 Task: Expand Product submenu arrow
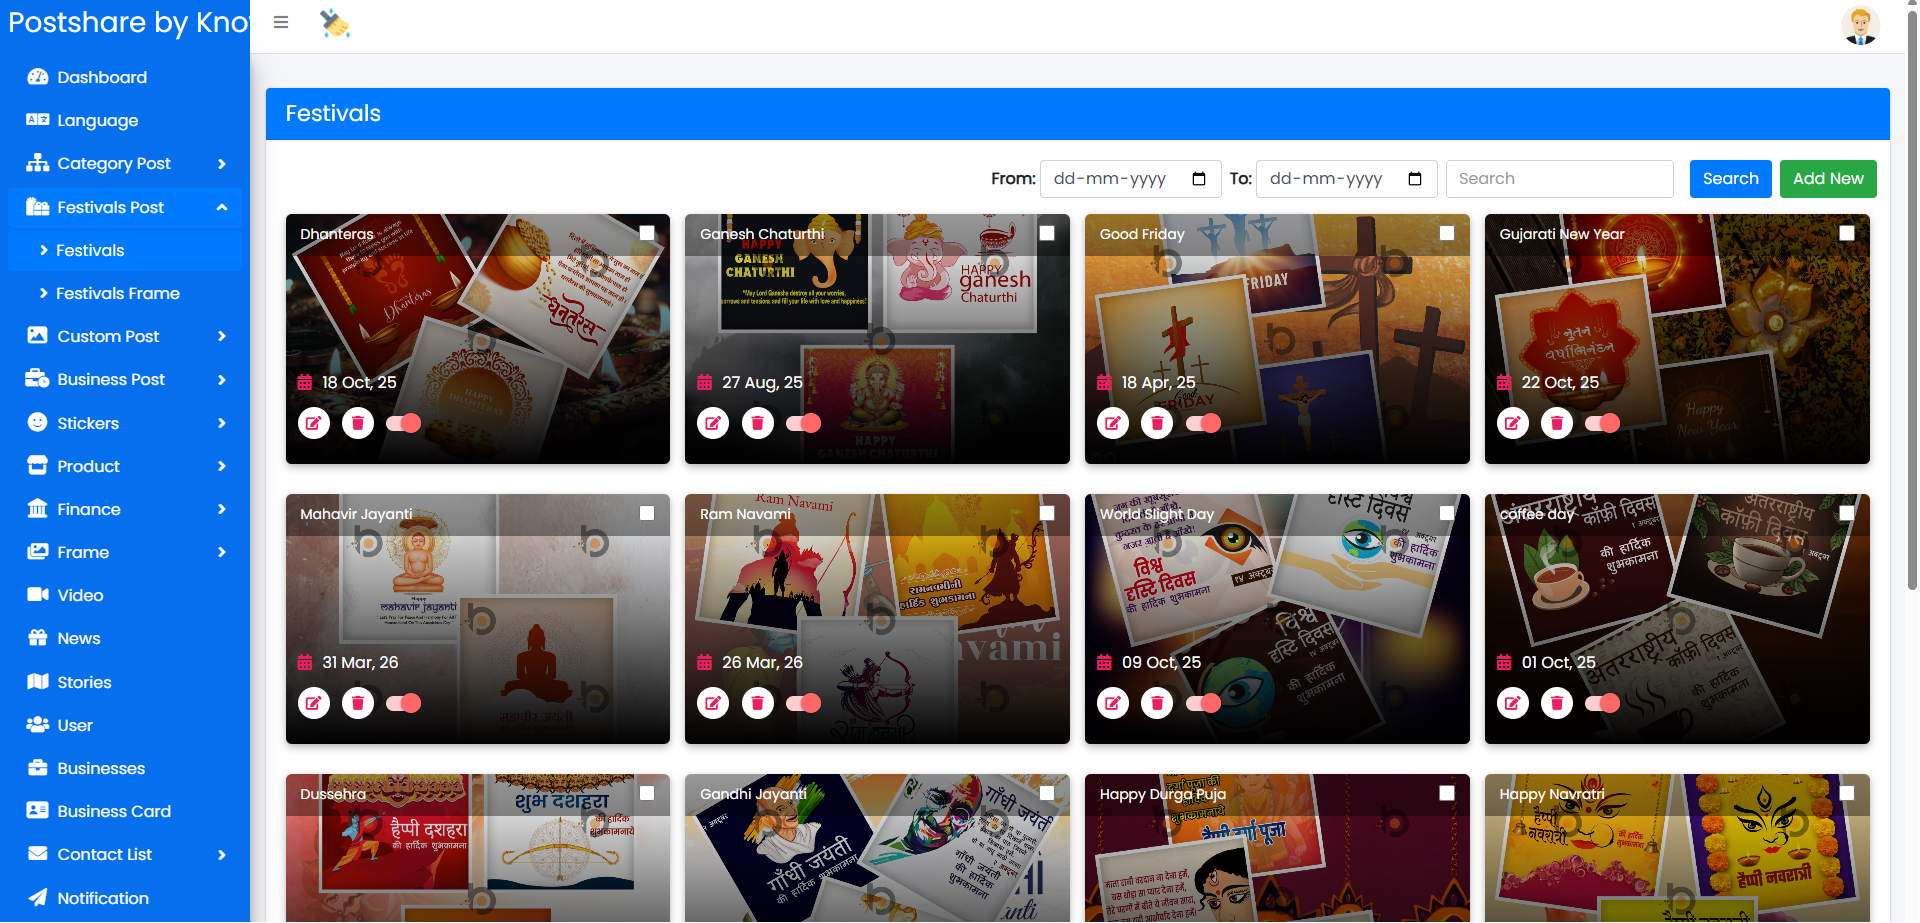tap(222, 466)
